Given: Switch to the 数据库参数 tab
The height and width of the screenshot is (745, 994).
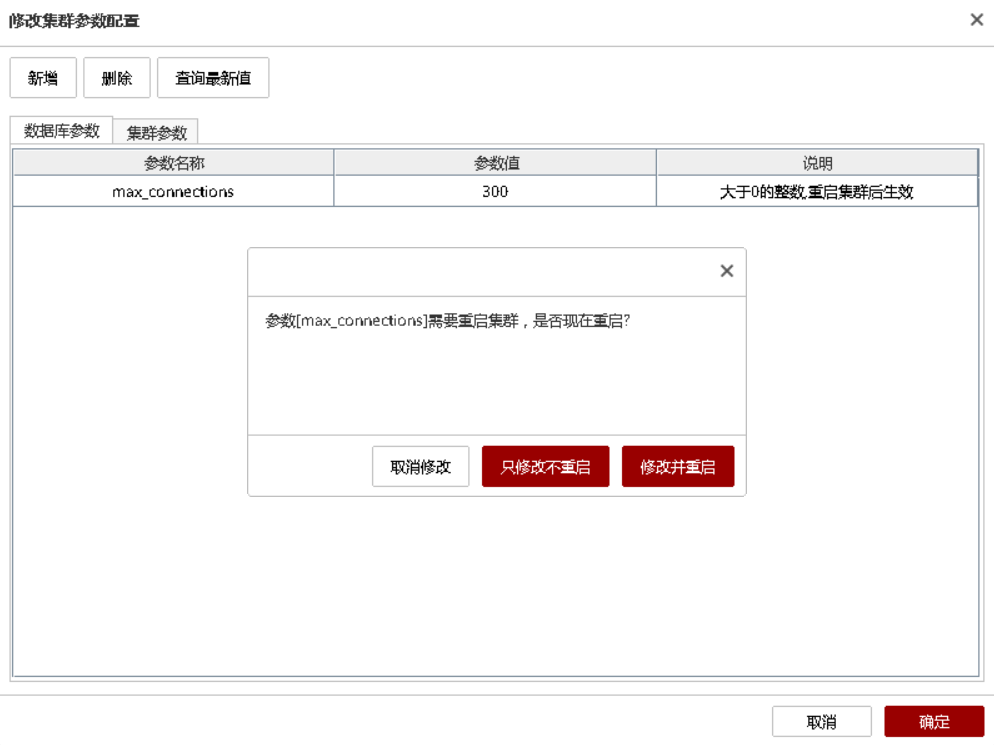Looking at the screenshot, I should coord(62,131).
